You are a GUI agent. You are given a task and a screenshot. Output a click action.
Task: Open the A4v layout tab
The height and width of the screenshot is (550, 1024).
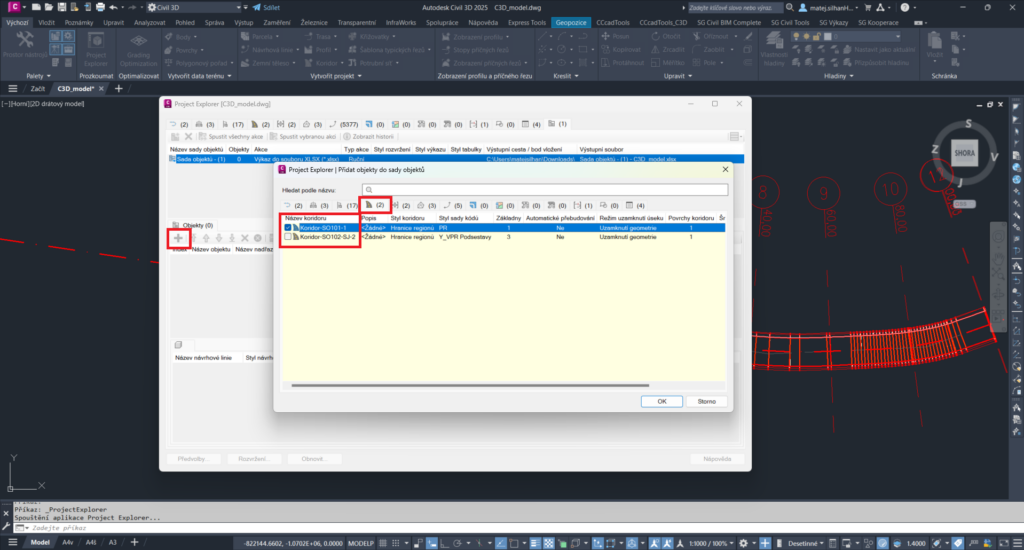pyautogui.click(x=68, y=542)
